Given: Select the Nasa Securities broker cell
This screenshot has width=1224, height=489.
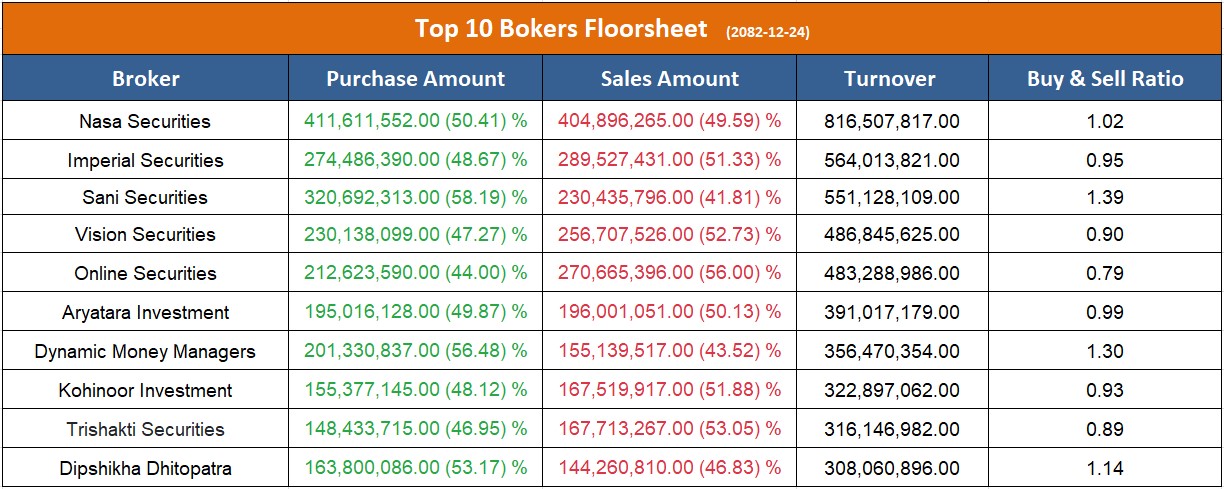Looking at the screenshot, I should (x=145, y=121).
